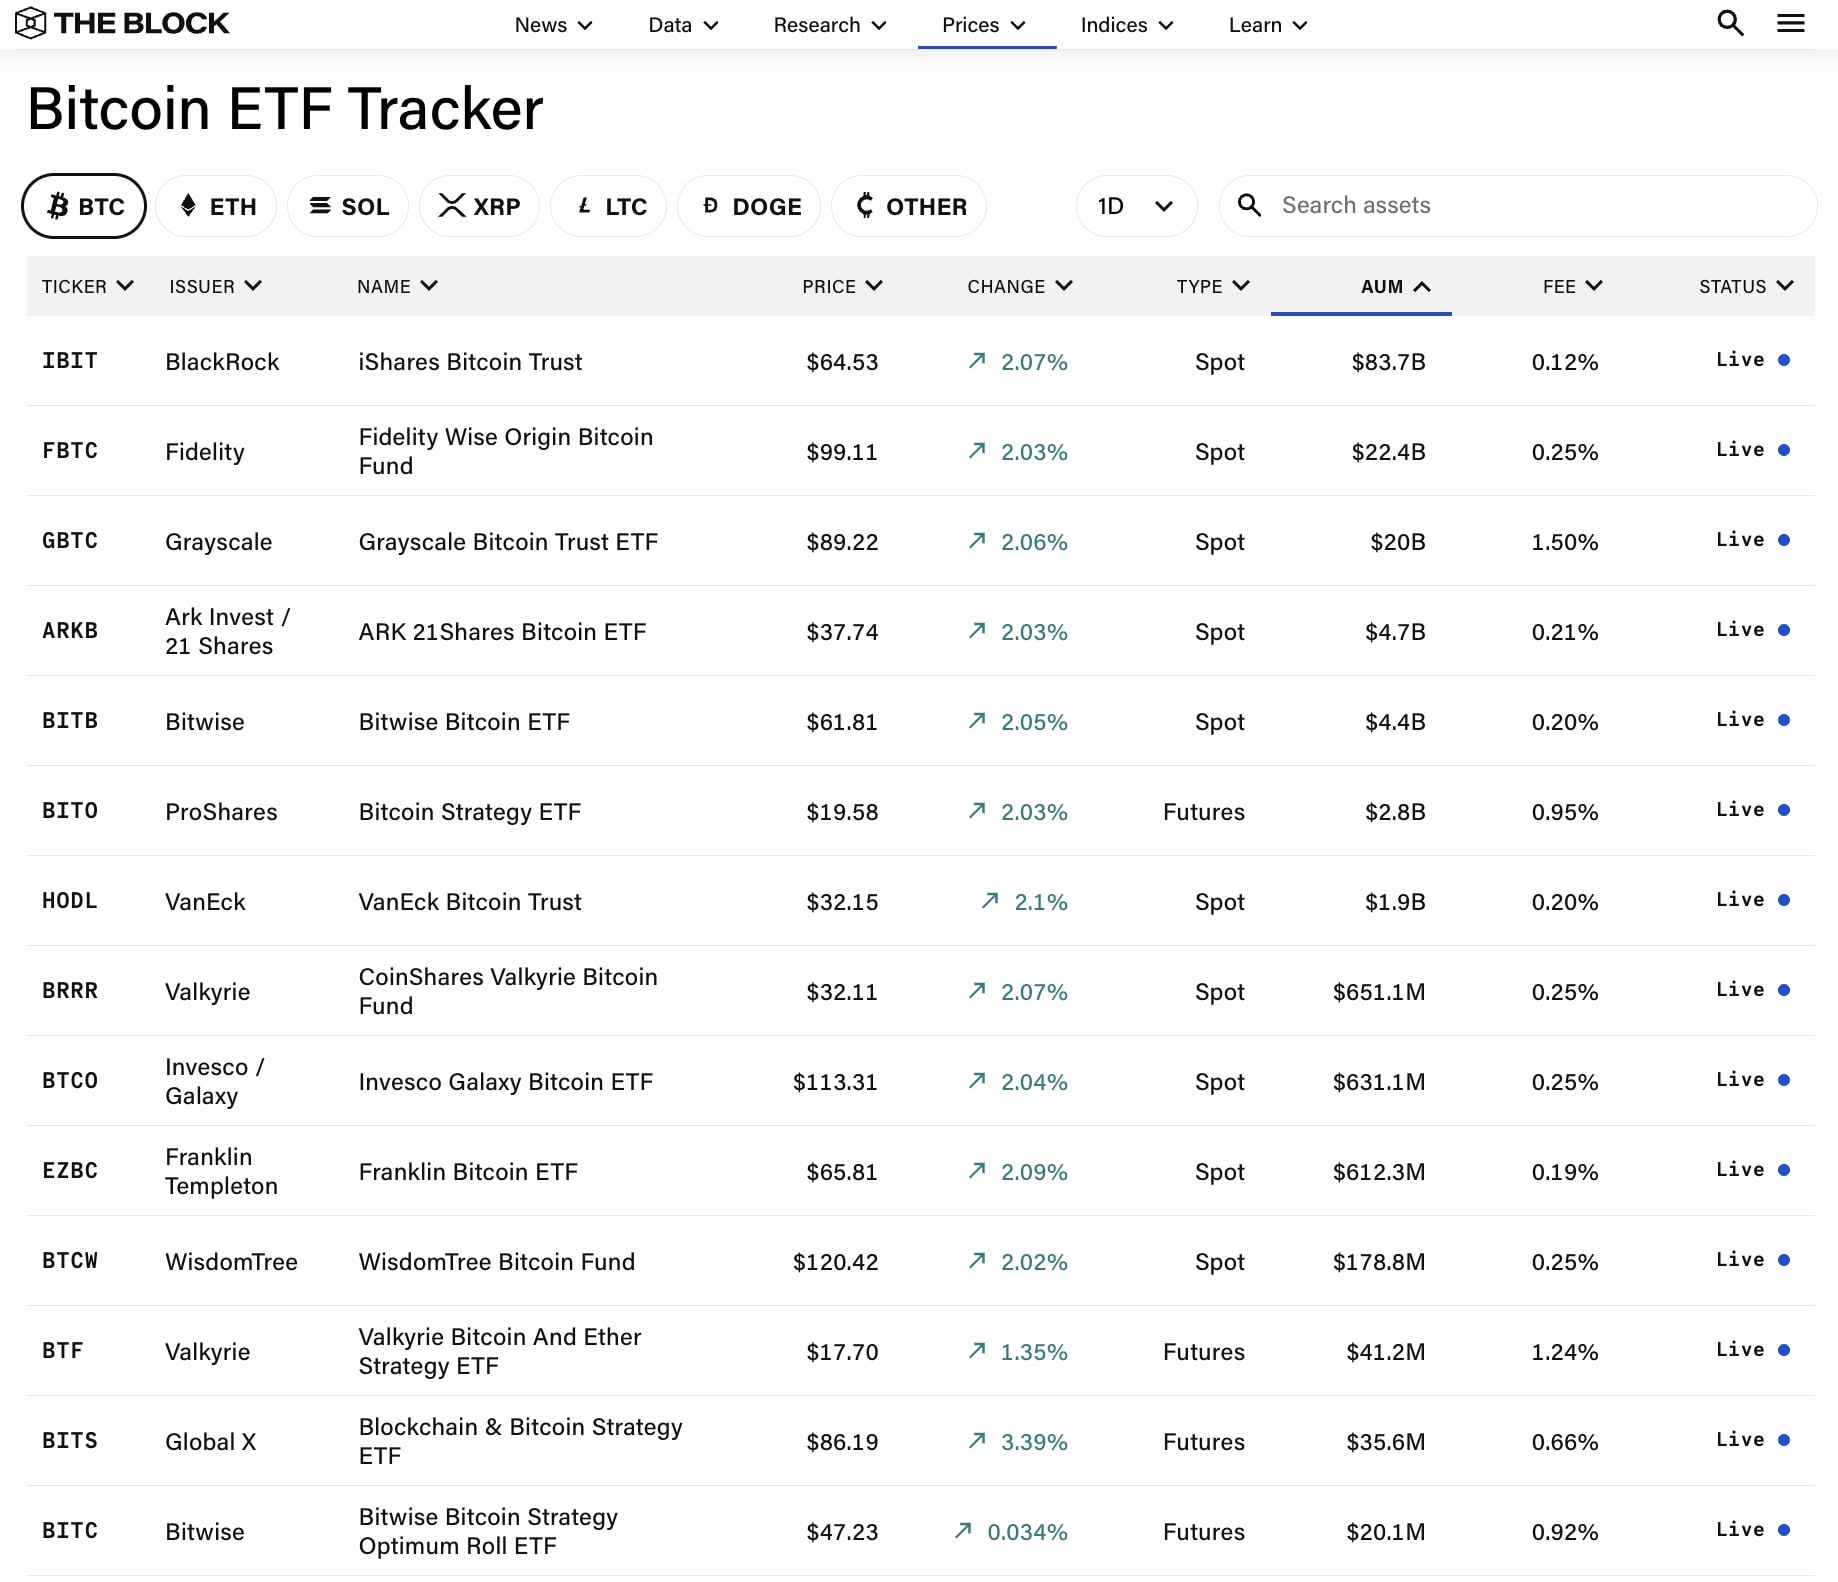Open the Research navigation menu
The height and width of the screenshot is (1582, 1838).
click(x=830, y=25)
